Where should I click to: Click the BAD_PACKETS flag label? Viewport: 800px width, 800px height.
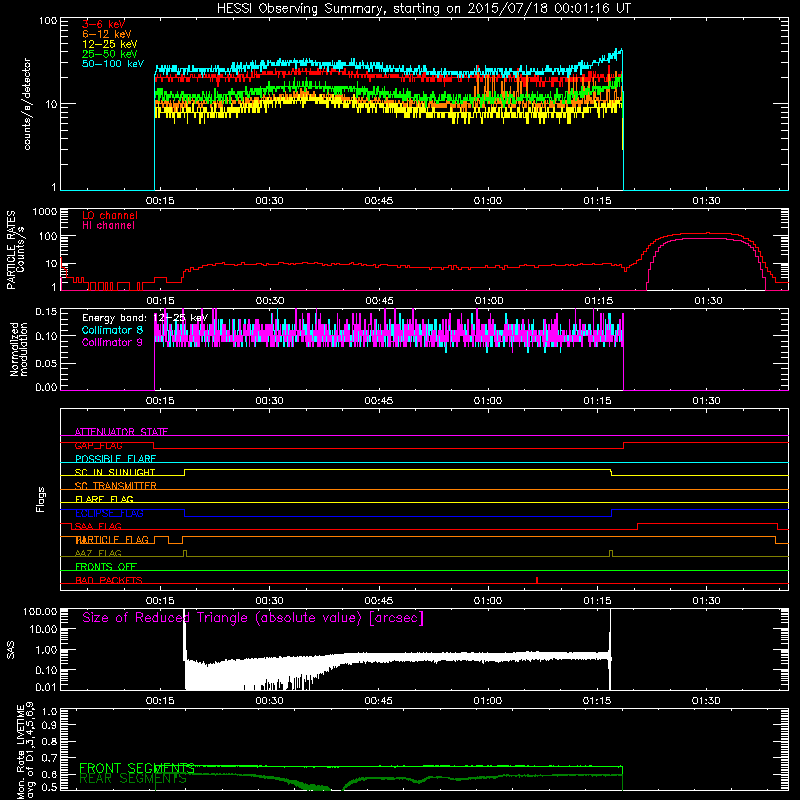pyautogui.click(x=109, y=581)
